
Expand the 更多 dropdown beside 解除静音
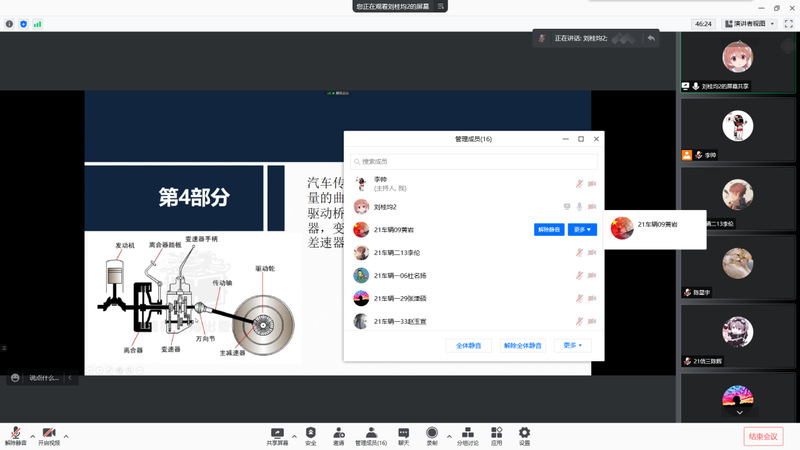click(582, 229)
